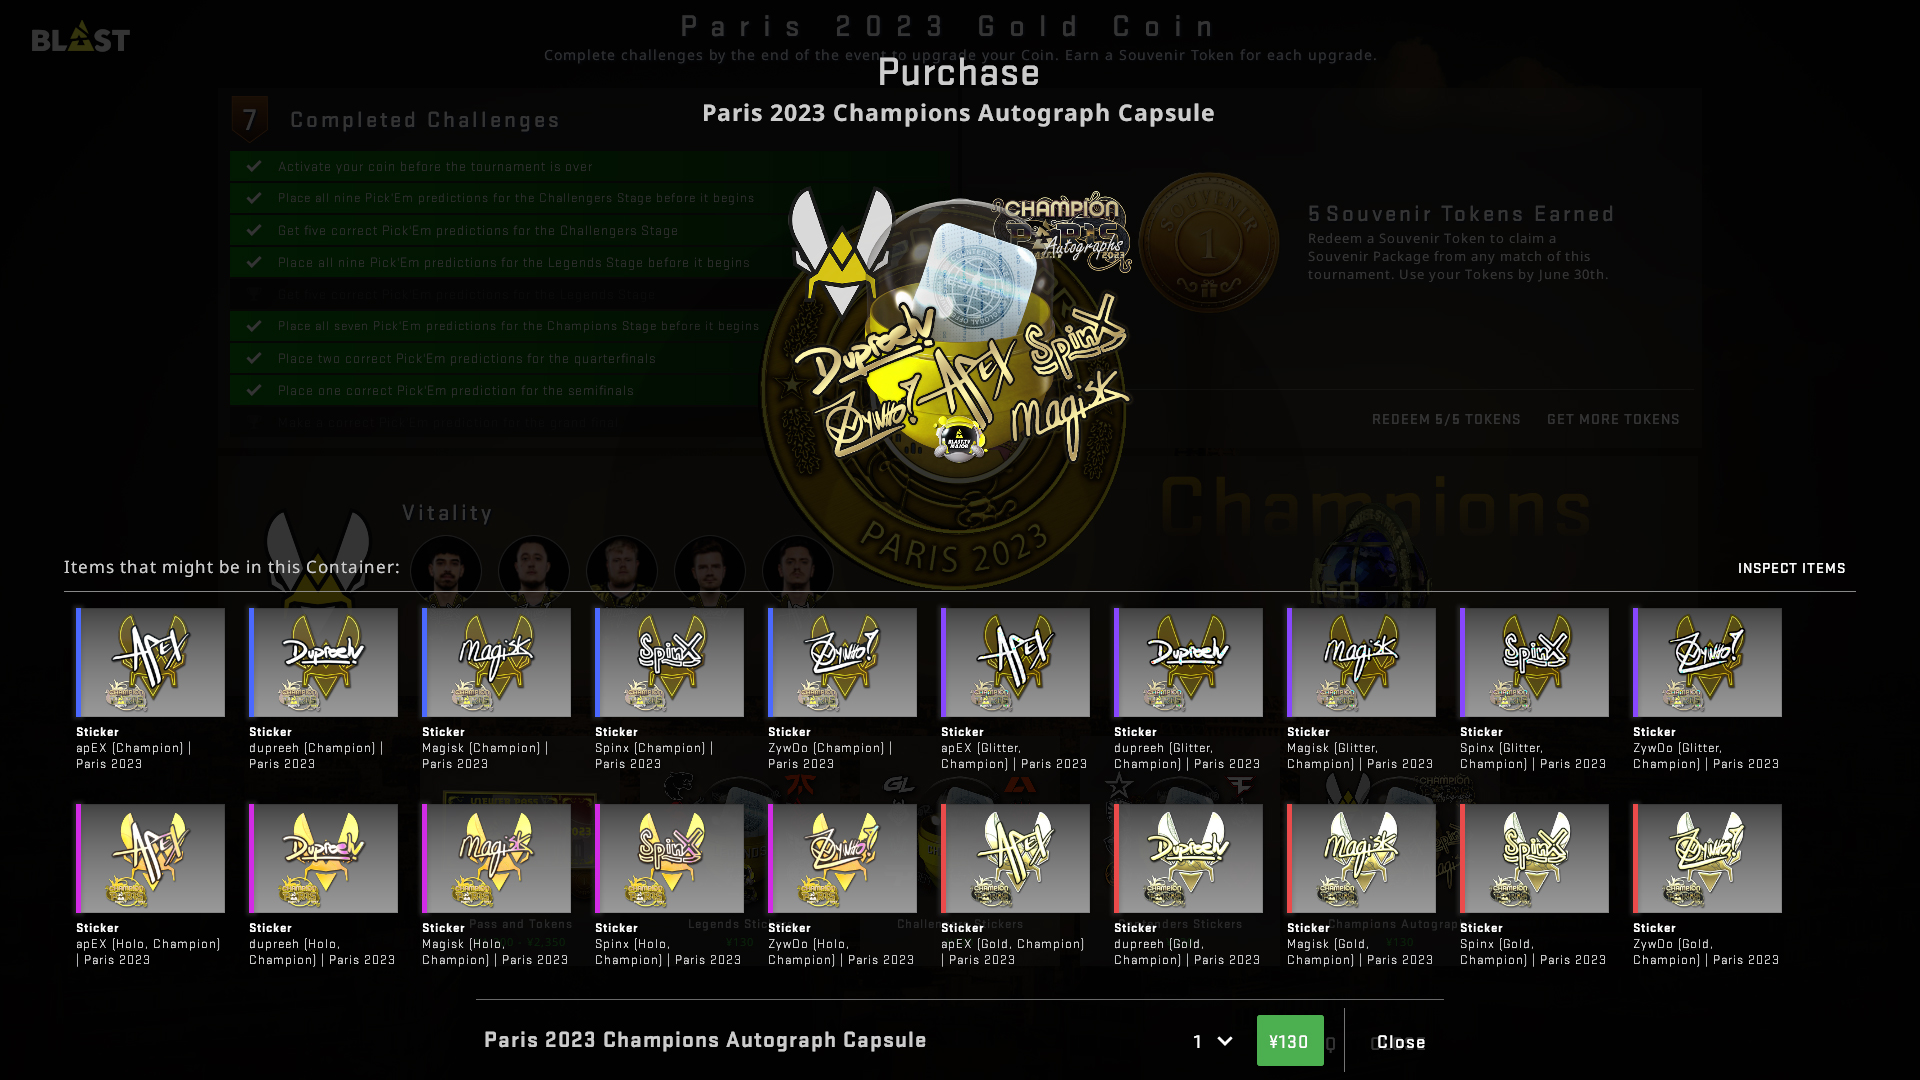Select the dupreeh (Champion) sticker icon
Image resolution: width=1920 pixels, height=1080 pixels.
[324, 662]
